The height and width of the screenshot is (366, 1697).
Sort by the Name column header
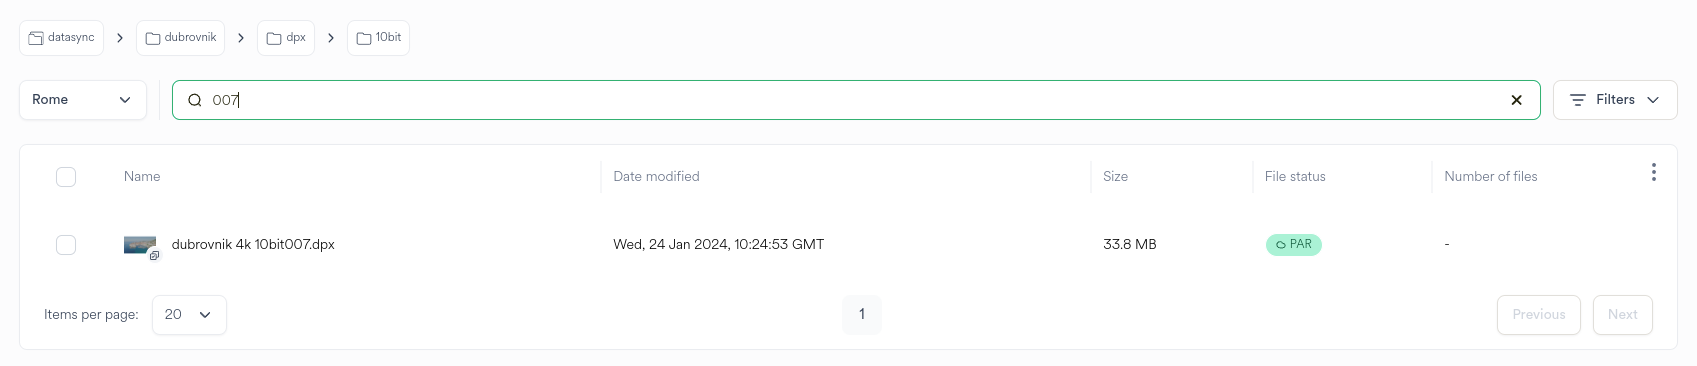[x=142, y=176]
